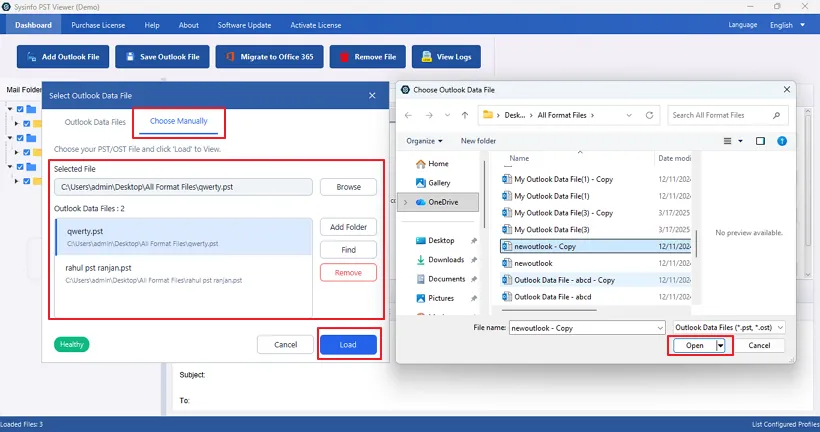Click New folder
The width and height of the screenshot is (820, 432).
click(479, 141)
